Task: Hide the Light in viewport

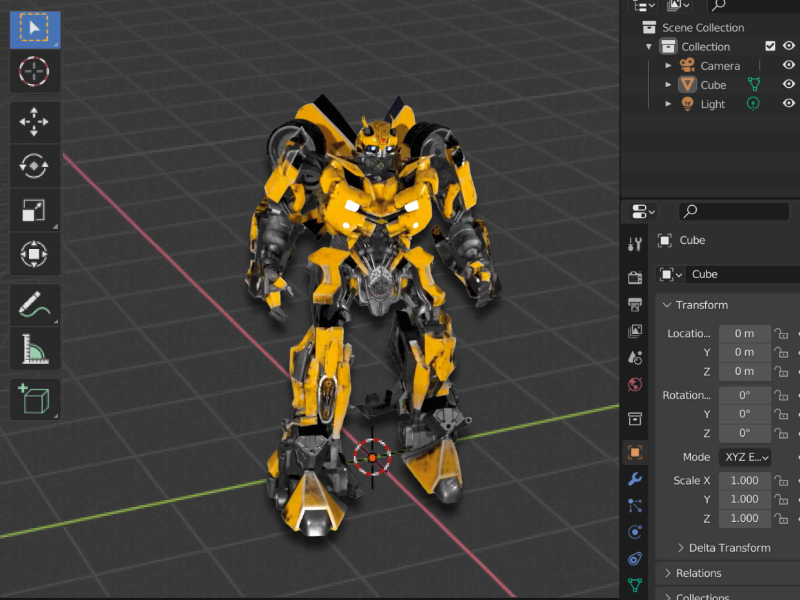Action: pyautogui.click(x=789, y=103)
